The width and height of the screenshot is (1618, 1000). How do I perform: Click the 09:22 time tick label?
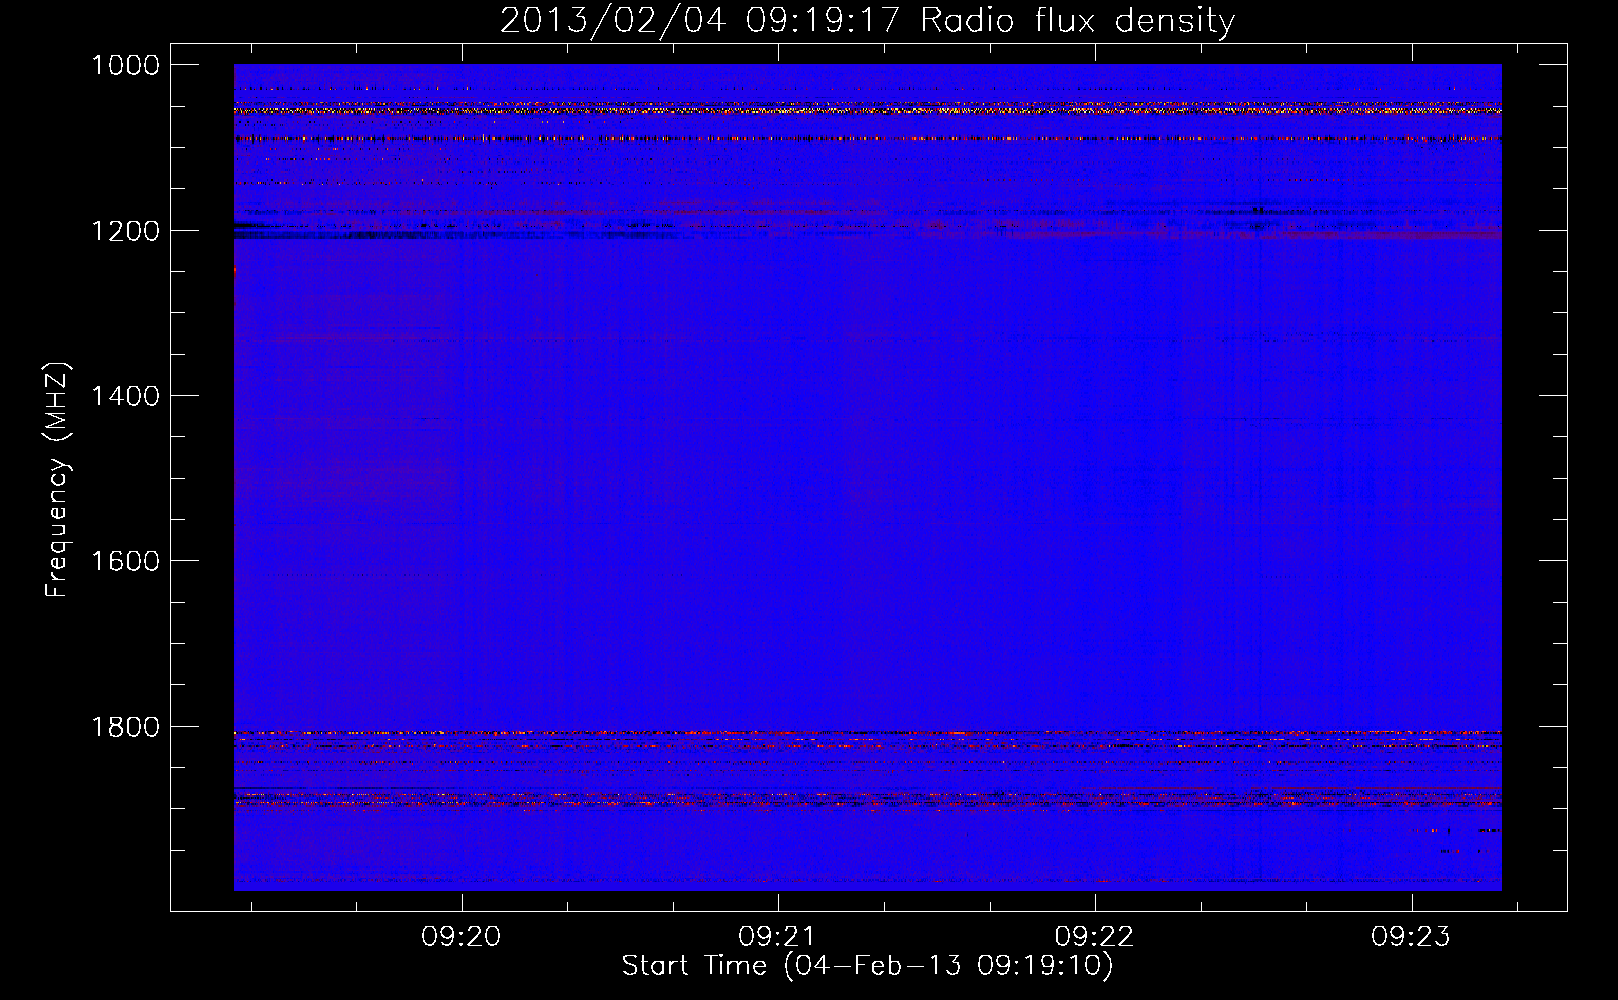point(1094,937)
